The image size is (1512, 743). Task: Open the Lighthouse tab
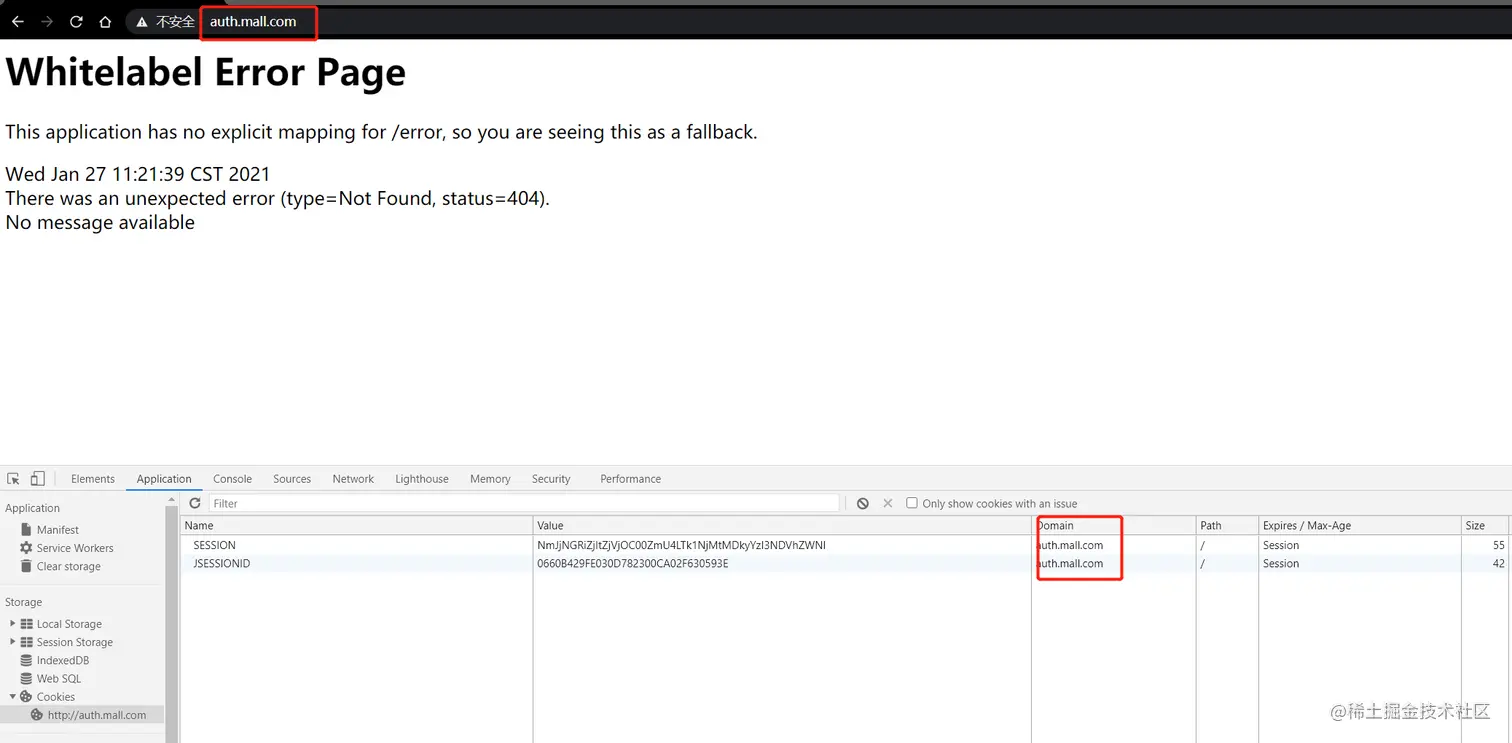click(422, 479)
